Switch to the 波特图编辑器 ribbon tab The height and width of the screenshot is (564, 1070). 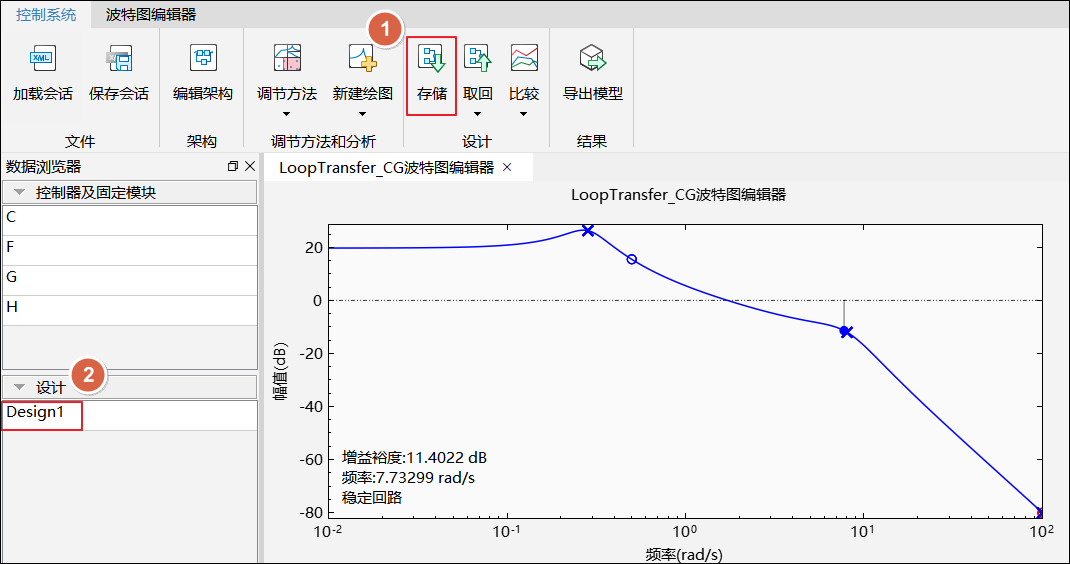point(151,14)
